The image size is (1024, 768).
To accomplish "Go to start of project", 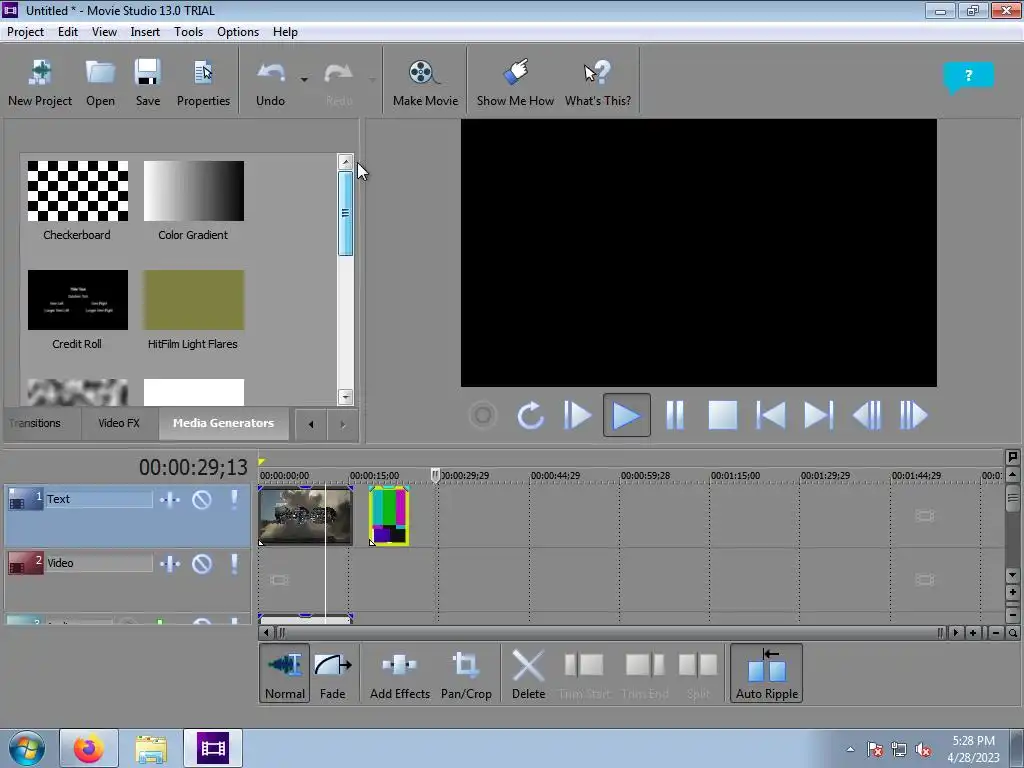I will (x=771, y=415).
